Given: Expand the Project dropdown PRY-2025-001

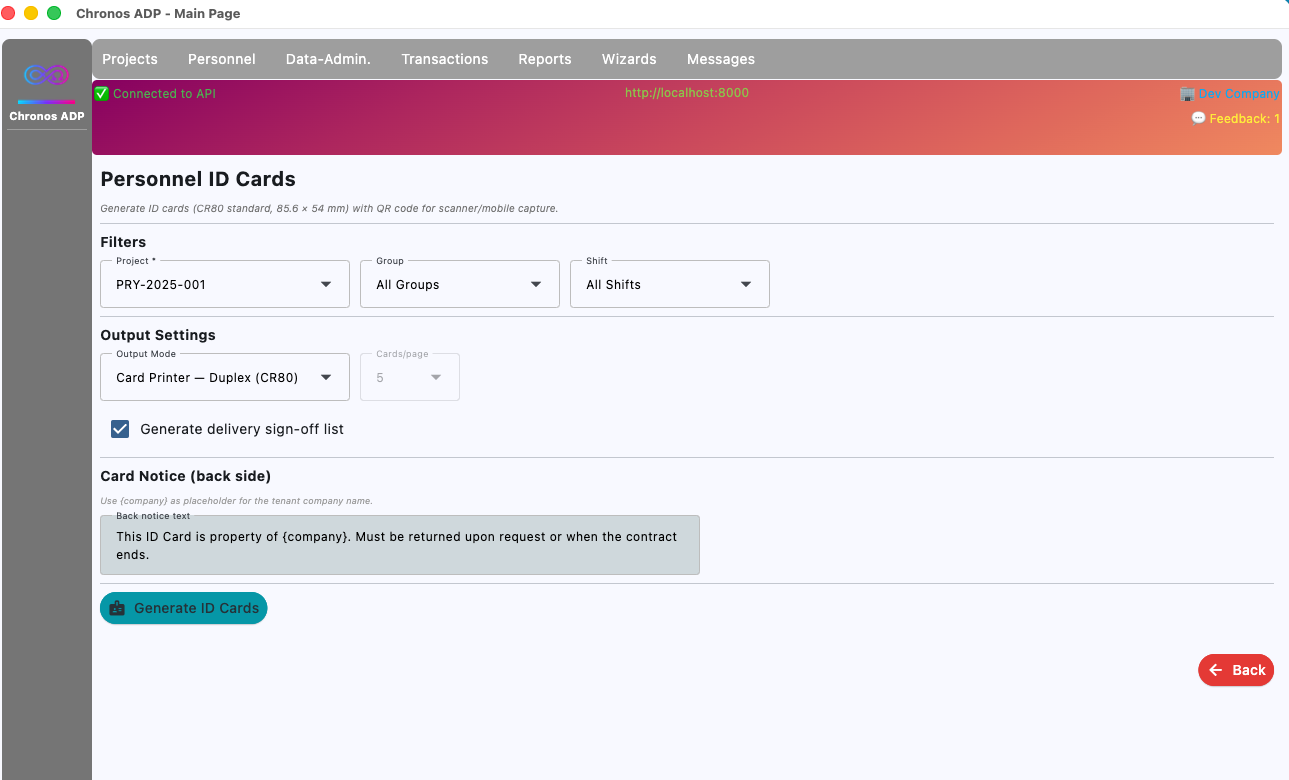Looking at the screenshot, I should (225, 284).
